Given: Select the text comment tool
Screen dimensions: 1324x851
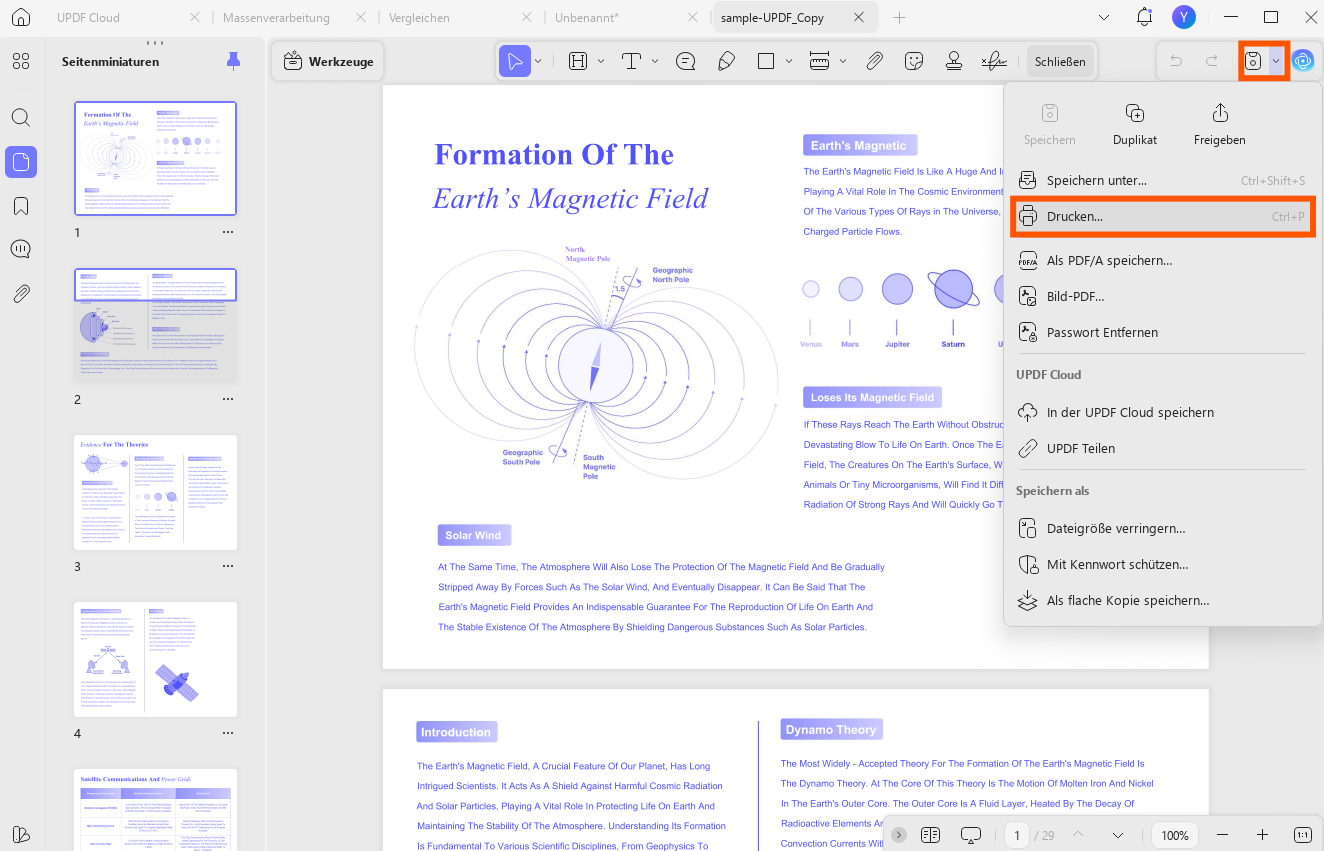Looking at the screenshot, I should point(632,61).
